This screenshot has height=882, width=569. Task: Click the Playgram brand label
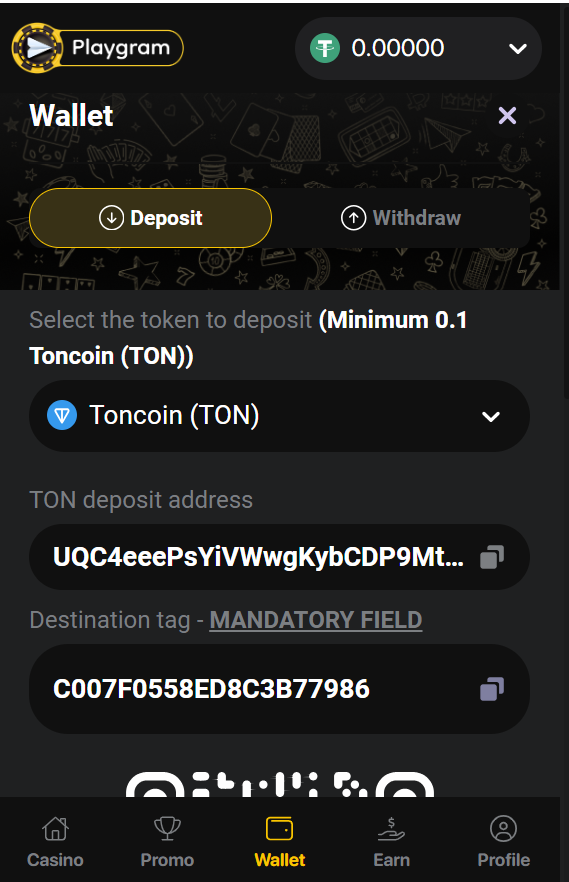click(x=121, y=48)
